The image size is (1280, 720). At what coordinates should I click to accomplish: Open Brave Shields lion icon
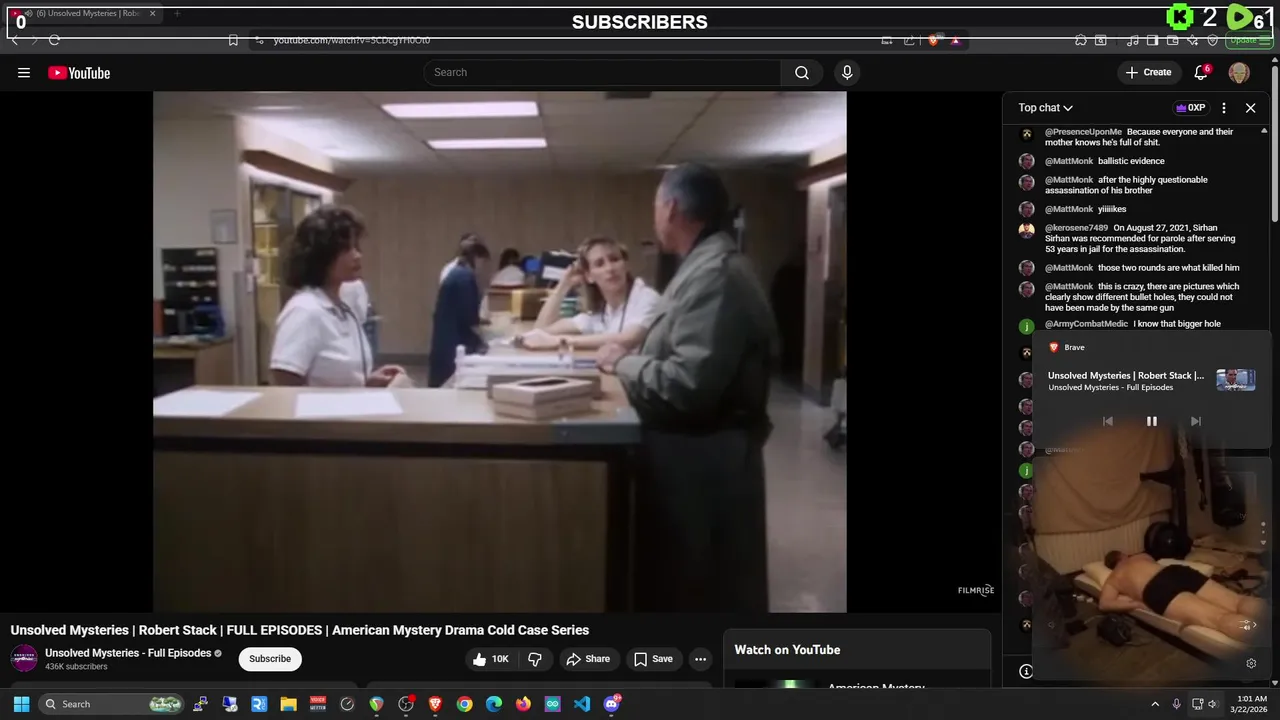click(x=934, y=40)
